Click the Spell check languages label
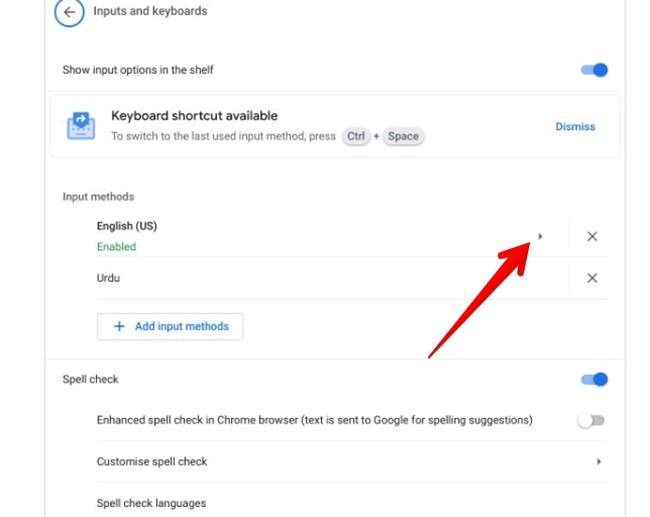Image resolution: width=650 pixels, height=517 pixels. pyautogui.click(x=151, y=503)
